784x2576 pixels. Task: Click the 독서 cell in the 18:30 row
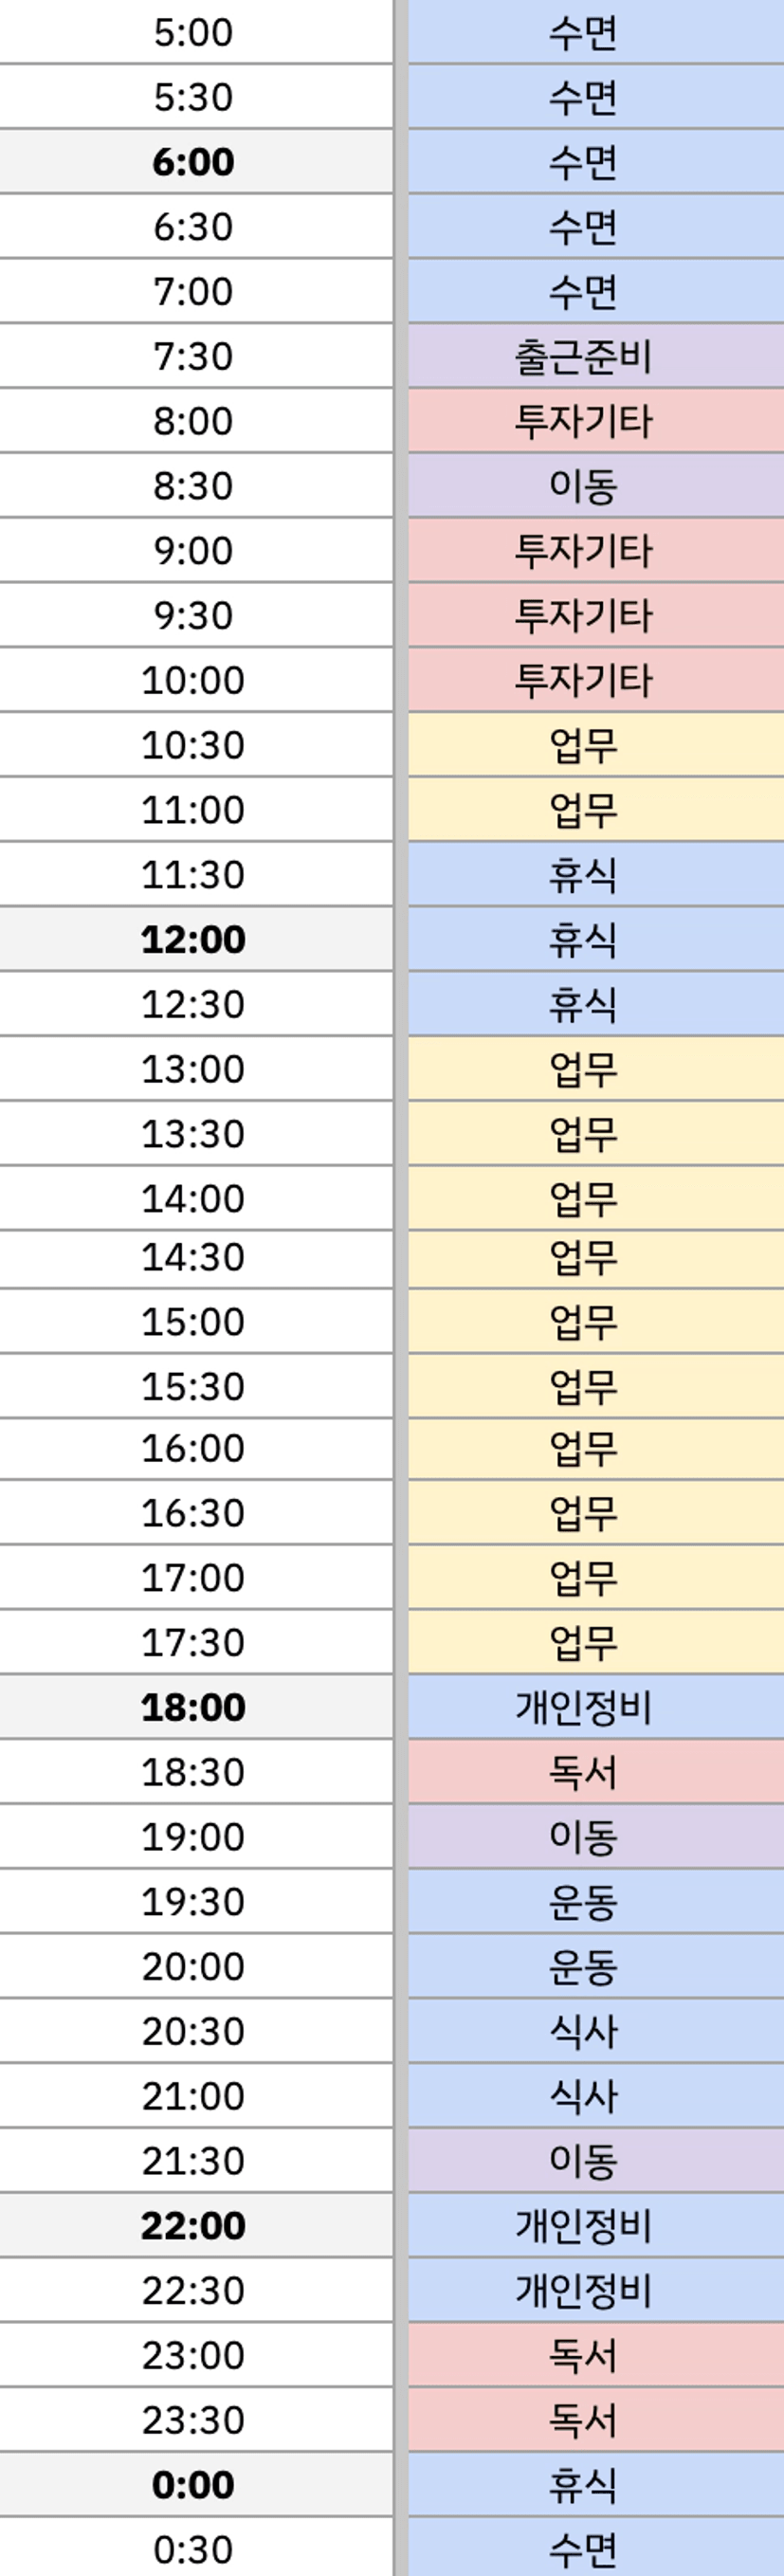pyautogui.click(x=583, y=1772)
